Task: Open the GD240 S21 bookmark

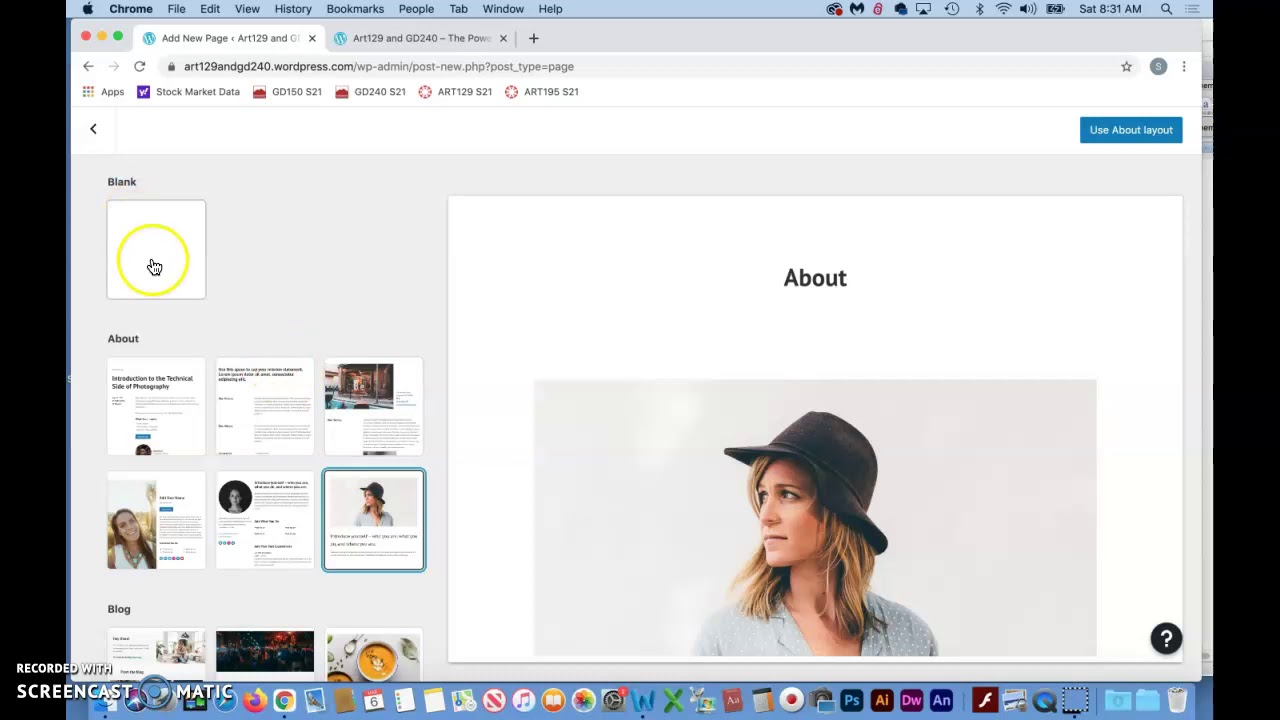Action: pos(370,91)
